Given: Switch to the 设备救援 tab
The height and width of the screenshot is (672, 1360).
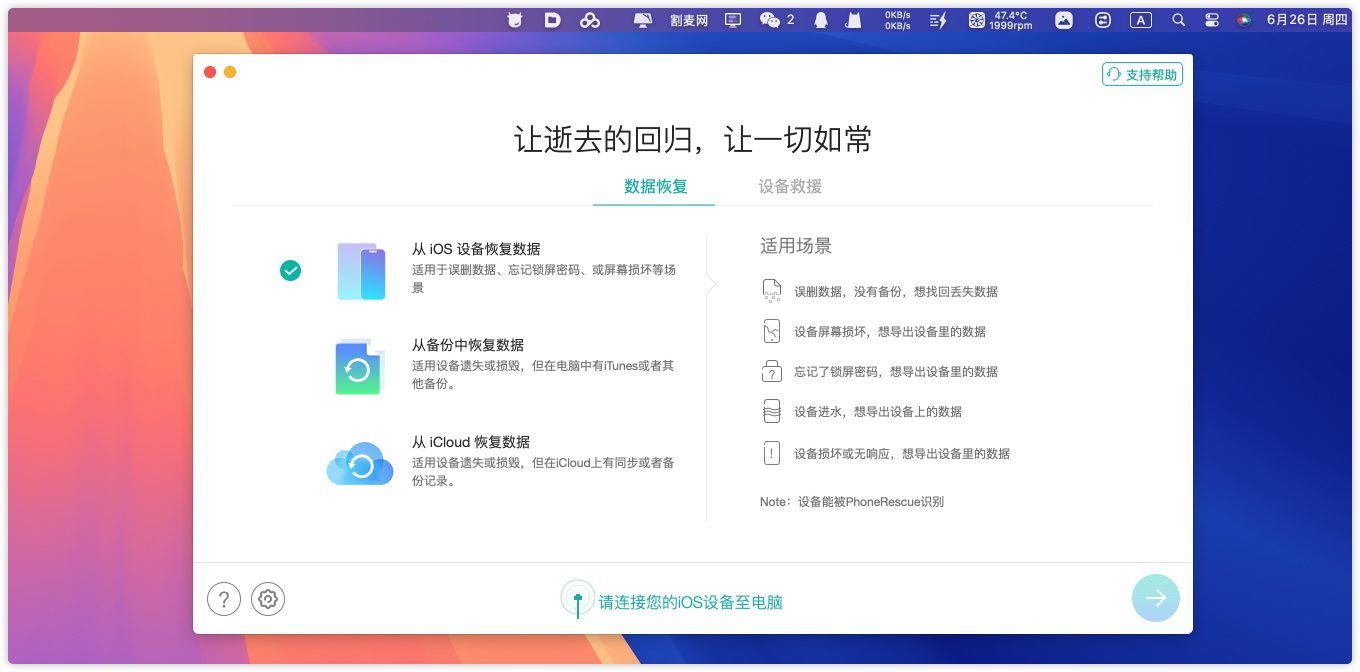Looking at the screenshot, I should click(x=790, y=187).
